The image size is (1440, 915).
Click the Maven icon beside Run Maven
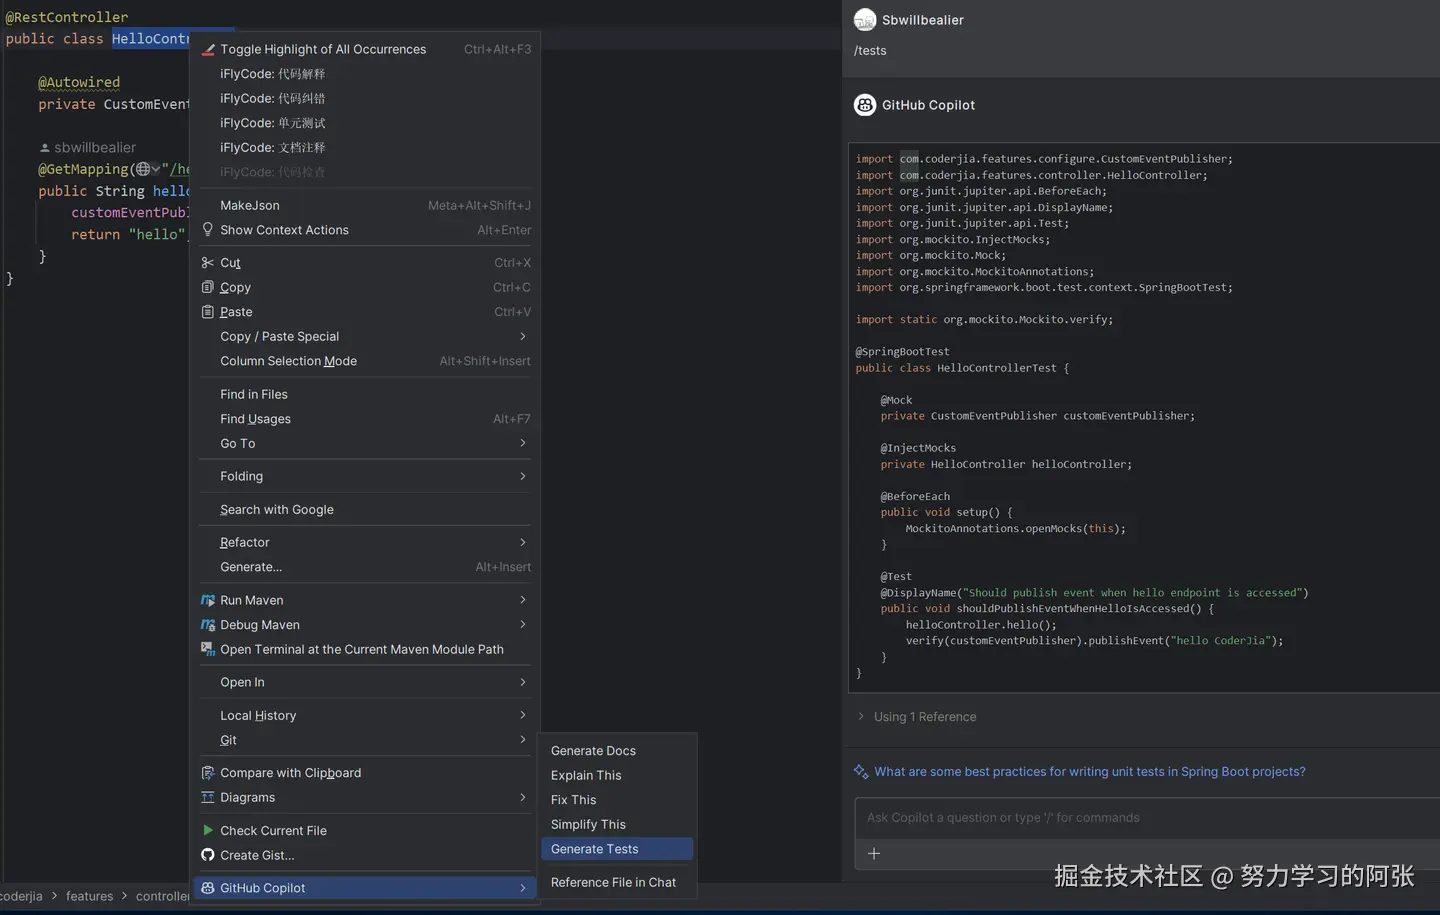pos(208,600)
